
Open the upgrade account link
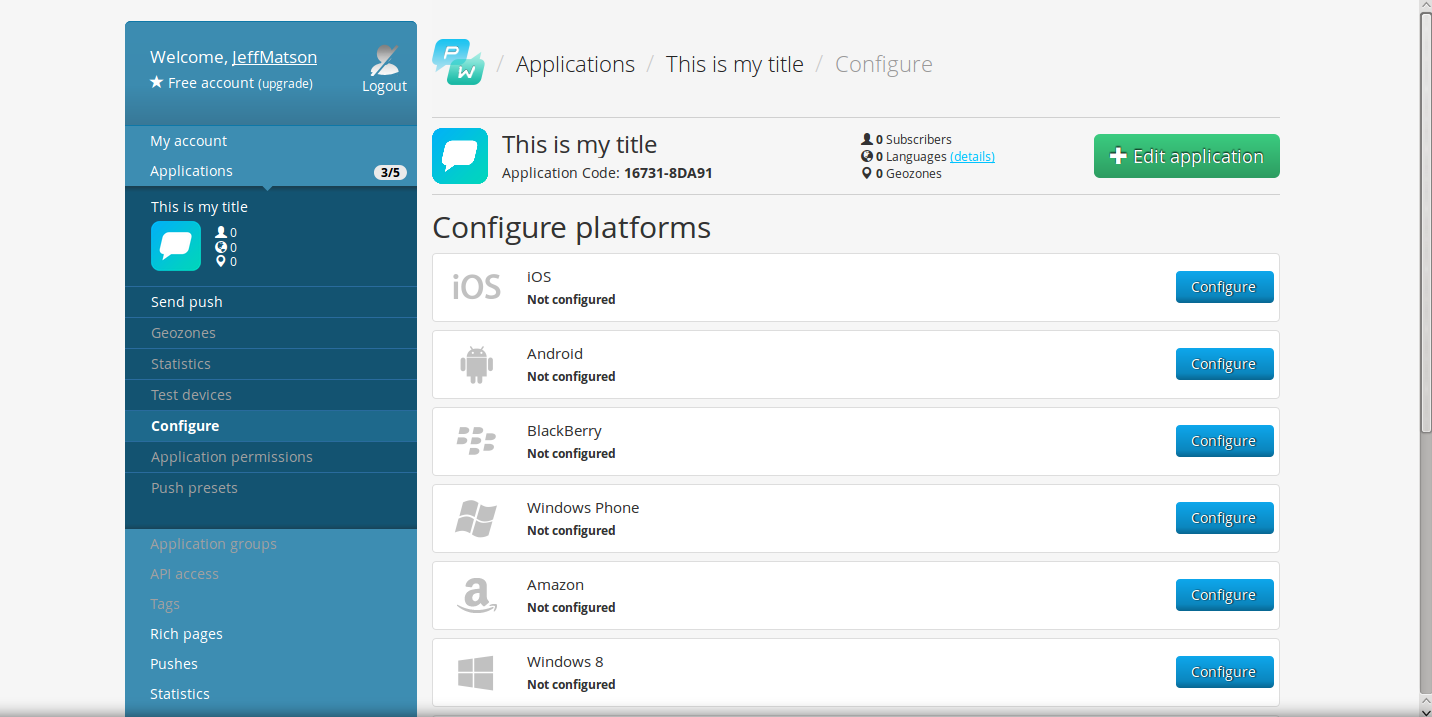286,84
